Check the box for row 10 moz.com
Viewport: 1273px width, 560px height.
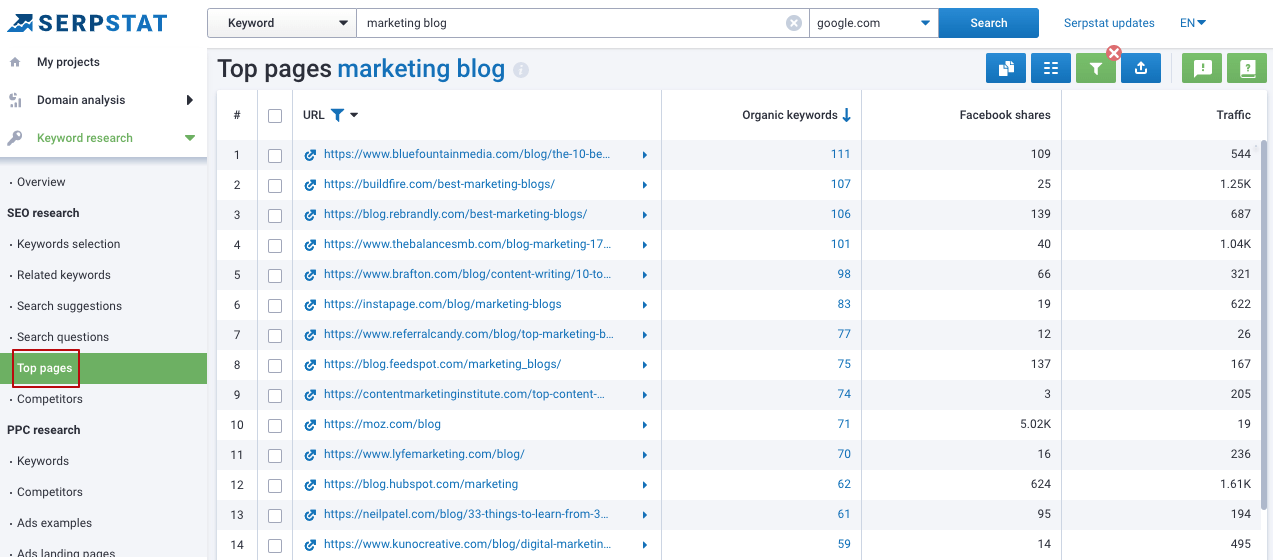pos(275,425)
